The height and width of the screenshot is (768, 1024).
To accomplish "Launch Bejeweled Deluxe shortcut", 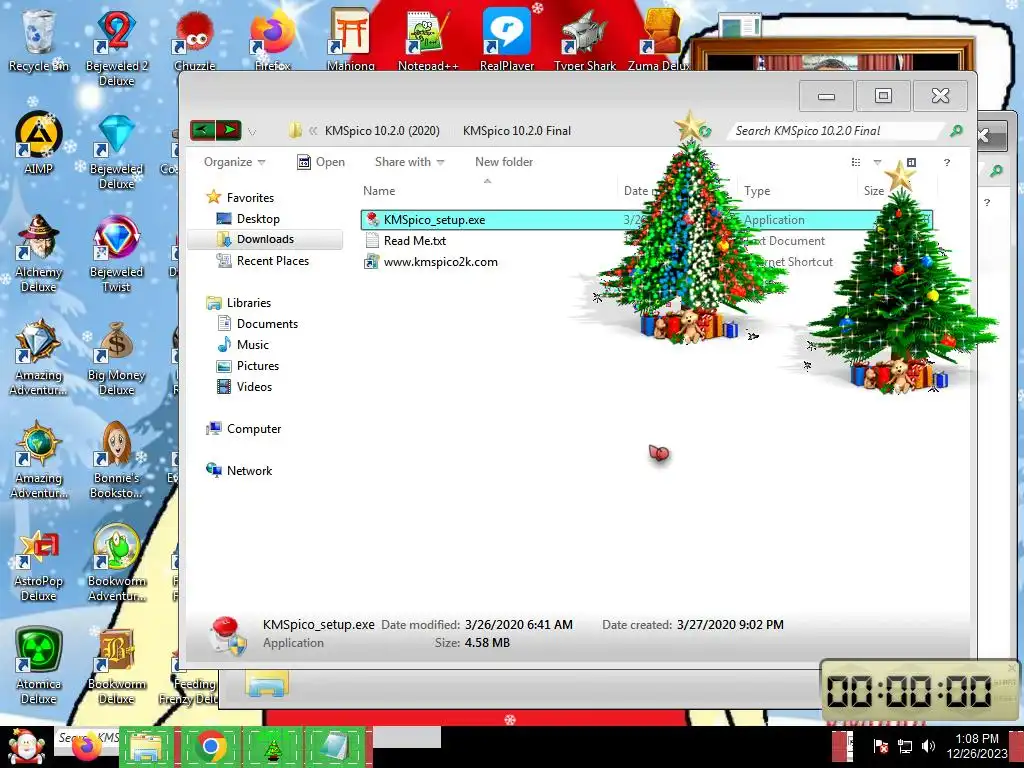I will click(116, 152).
